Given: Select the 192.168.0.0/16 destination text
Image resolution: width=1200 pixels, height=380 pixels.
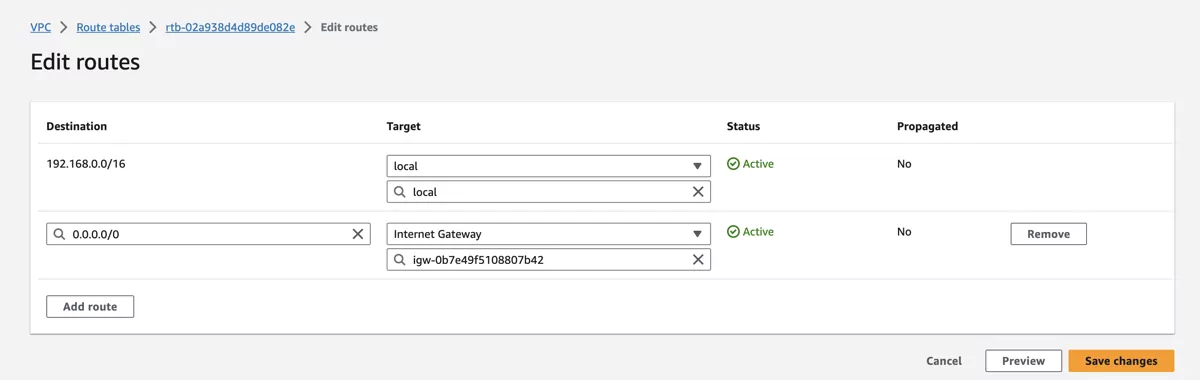Looking at the screenshot, I should point(86,164).
